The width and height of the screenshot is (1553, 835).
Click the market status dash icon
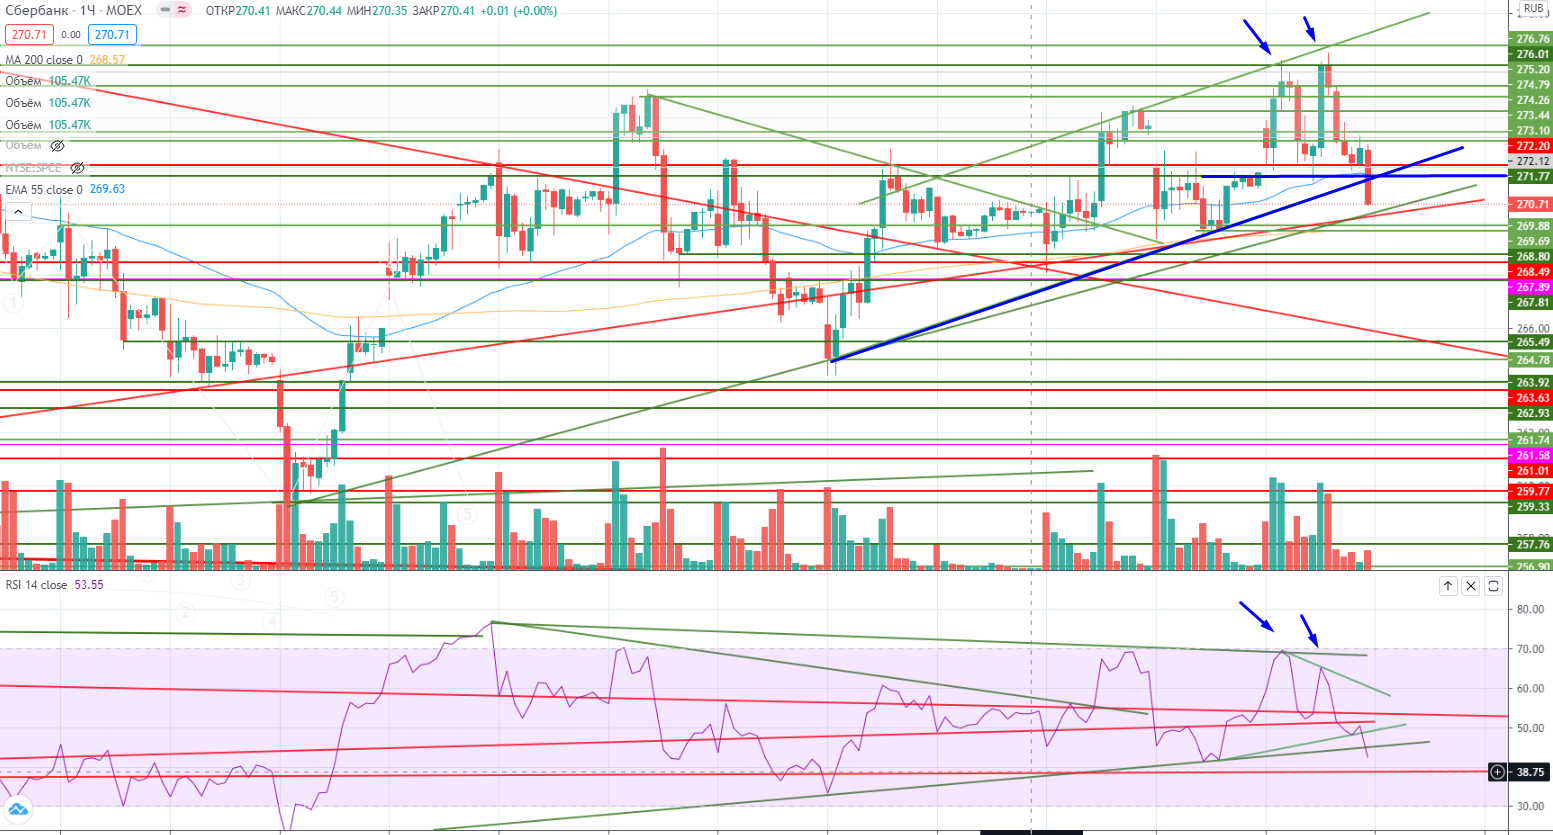click(x=166, y=11)
